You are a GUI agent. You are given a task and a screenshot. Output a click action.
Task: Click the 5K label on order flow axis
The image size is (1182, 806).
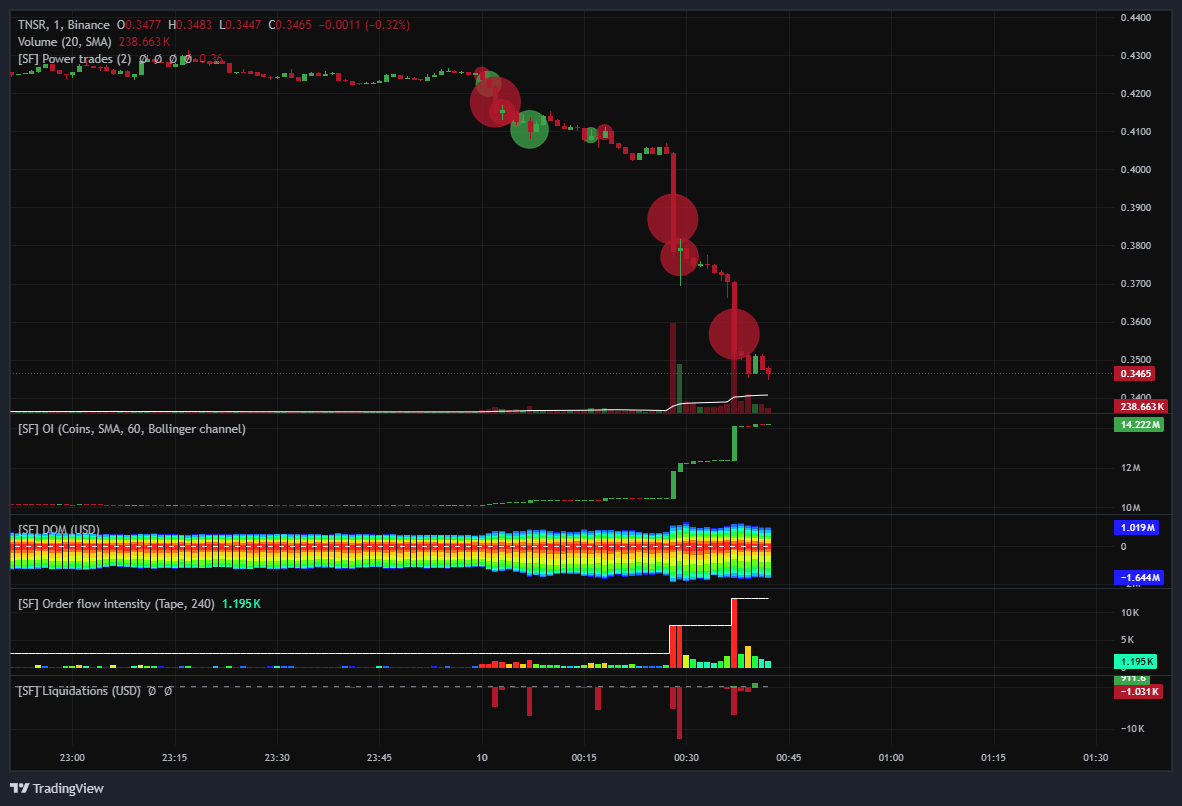[1127, 639]
